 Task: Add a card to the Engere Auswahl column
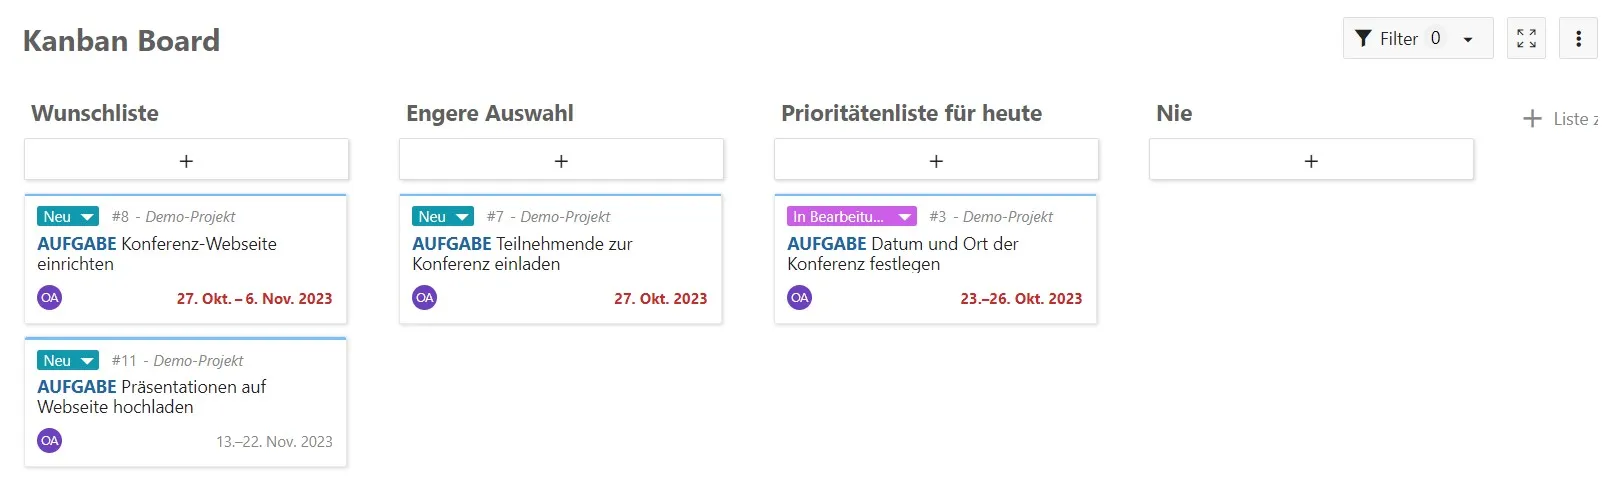pyautogui.click(x=561, y=160)
